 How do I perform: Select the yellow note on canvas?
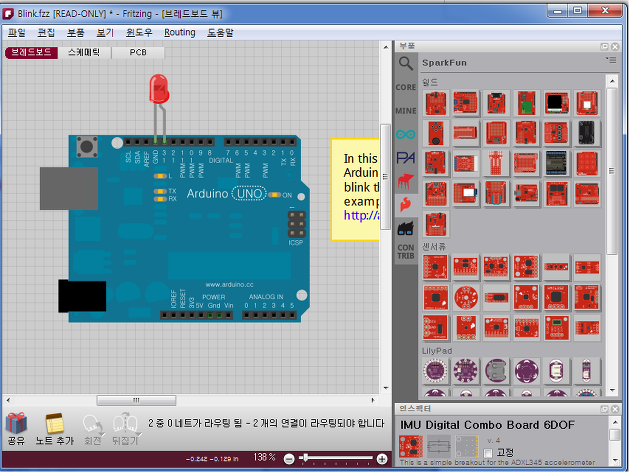tap(355, 190)
